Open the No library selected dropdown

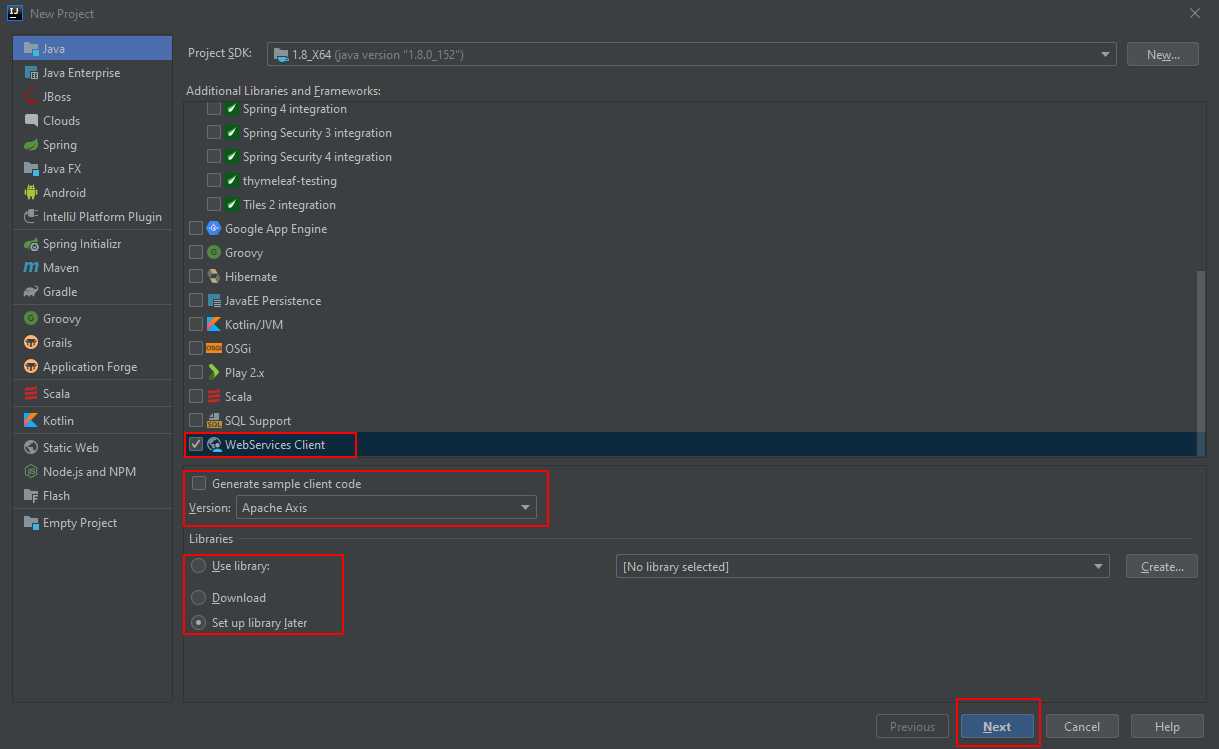[863, 566]
